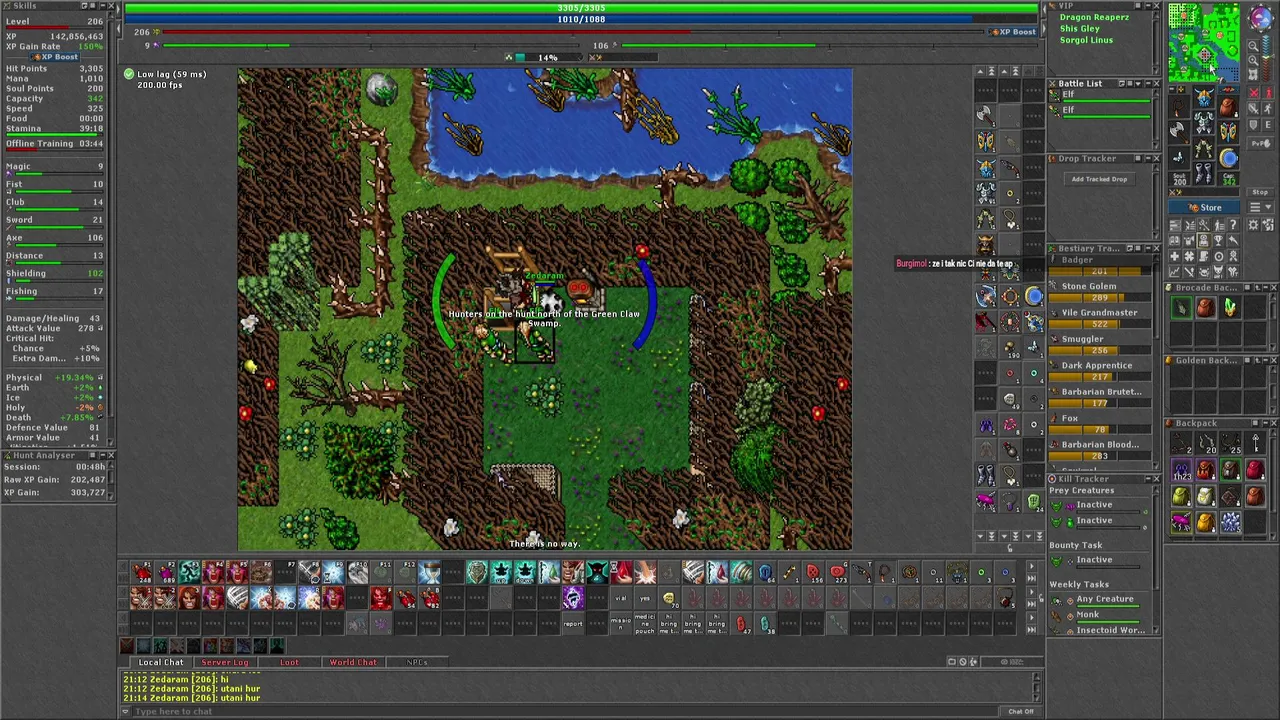Click the minimap compass rose
This screenshot has height=720, width=1280.
click(x=1261, y=17)
